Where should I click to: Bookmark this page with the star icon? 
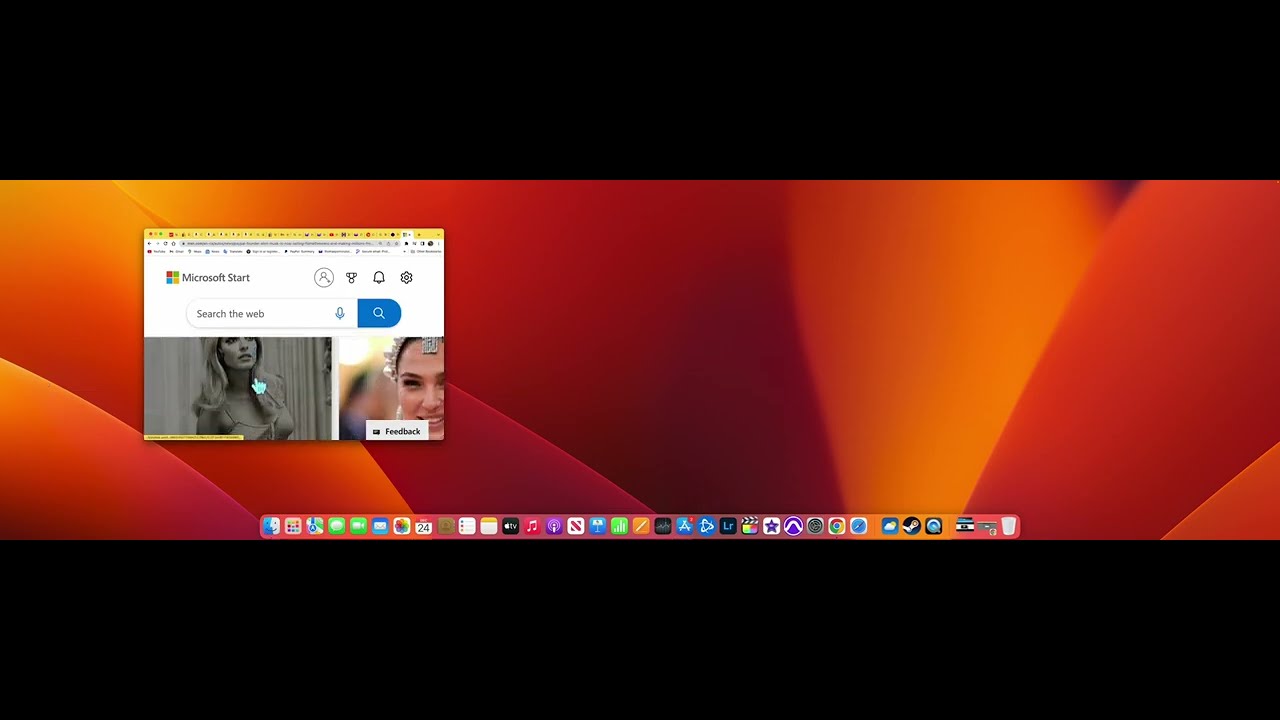click(396, 244)
